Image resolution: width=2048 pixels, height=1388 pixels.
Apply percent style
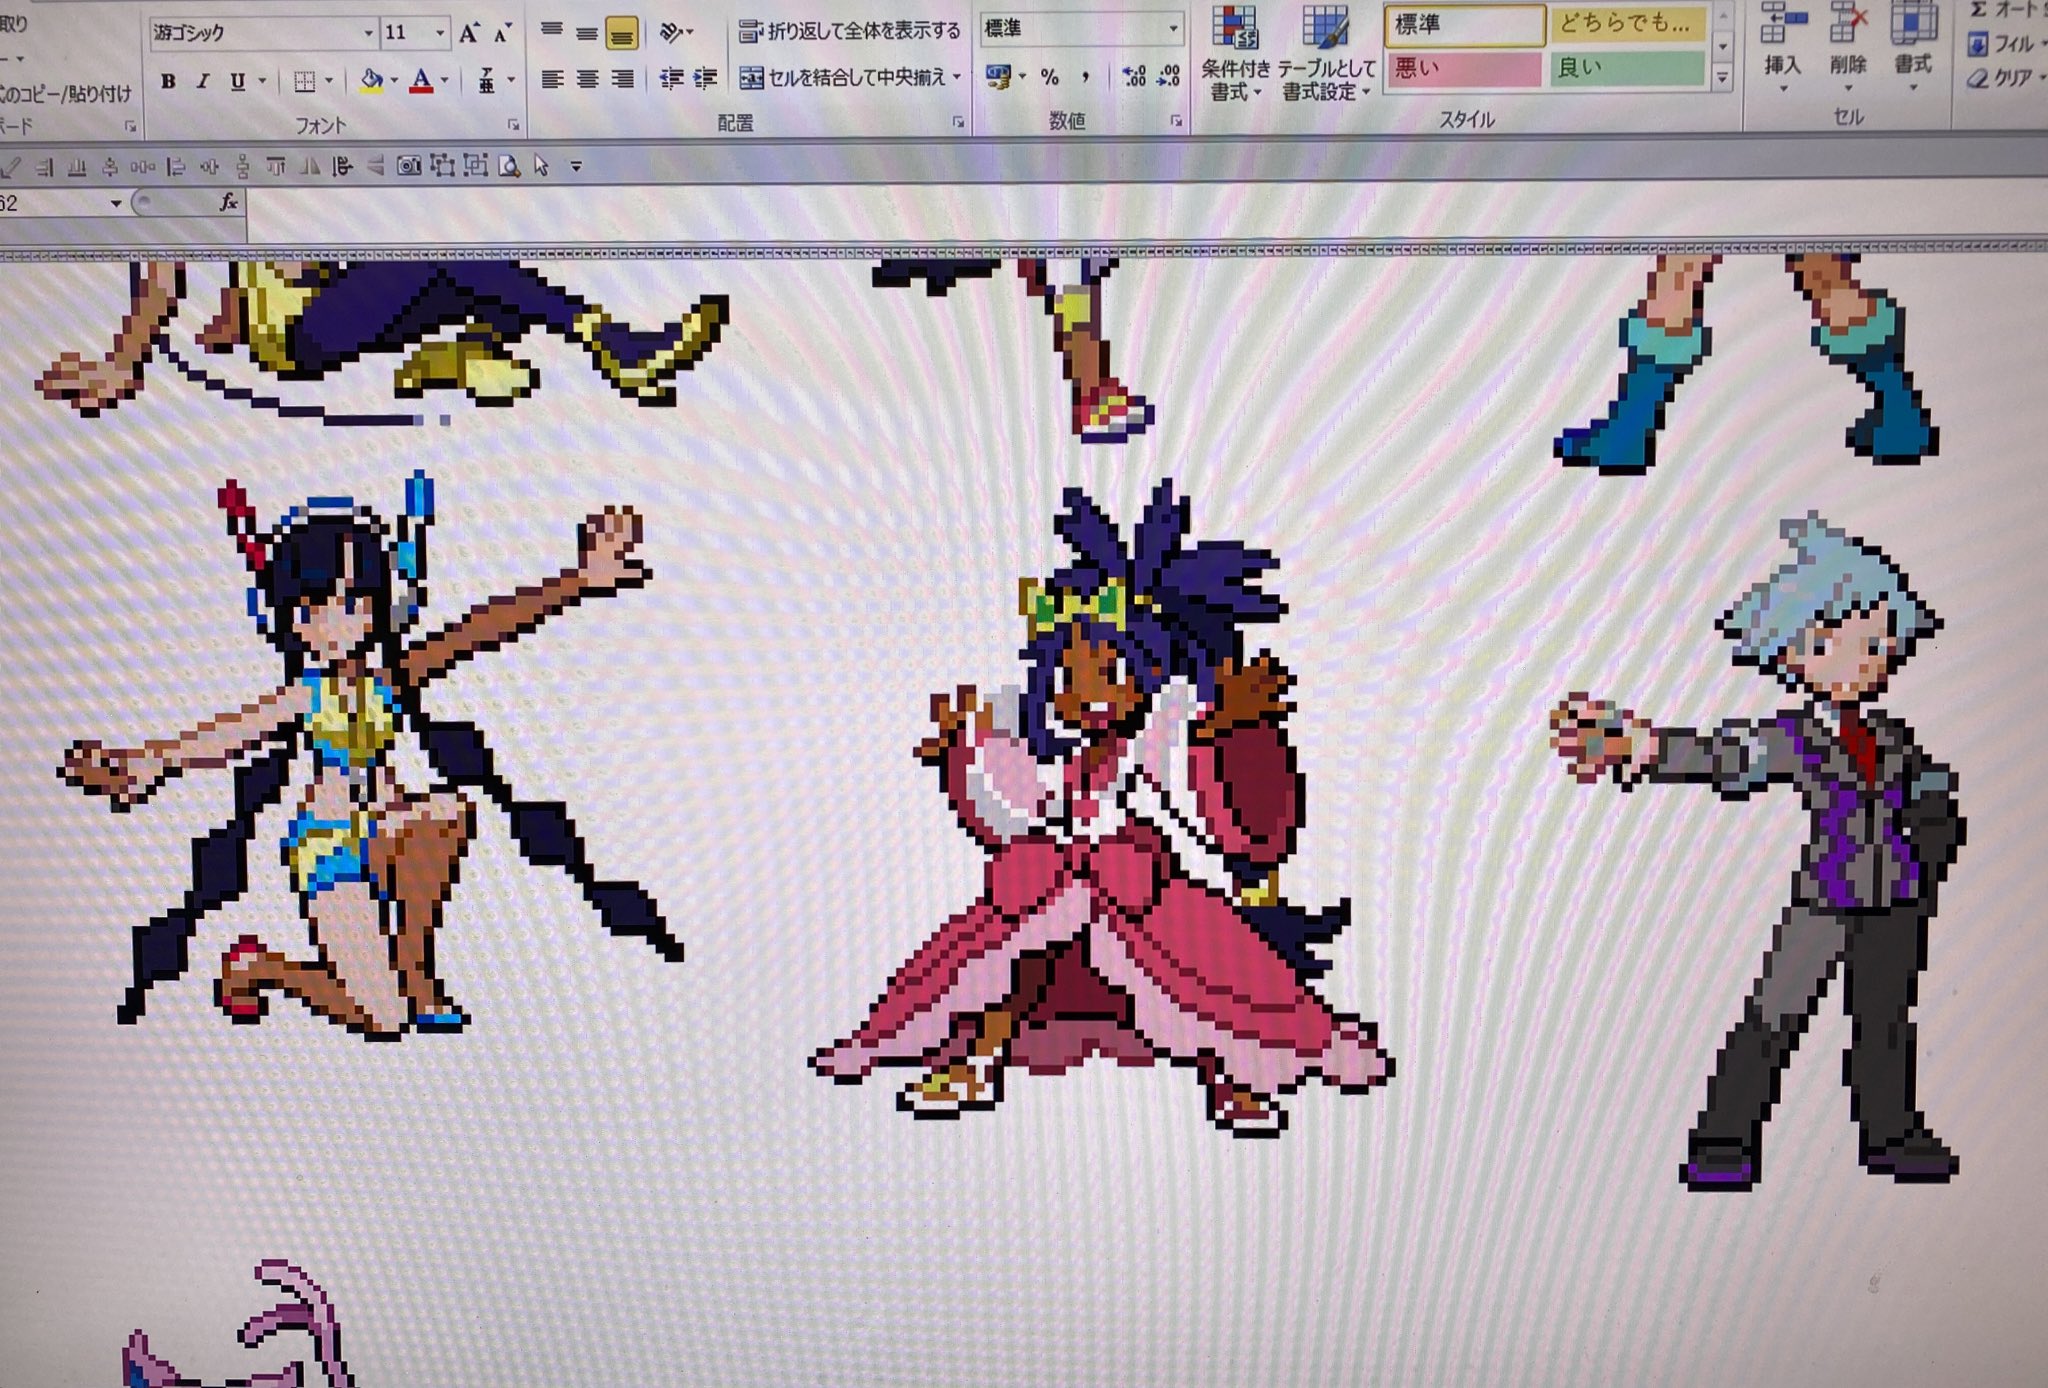(x=1049, y=77)
